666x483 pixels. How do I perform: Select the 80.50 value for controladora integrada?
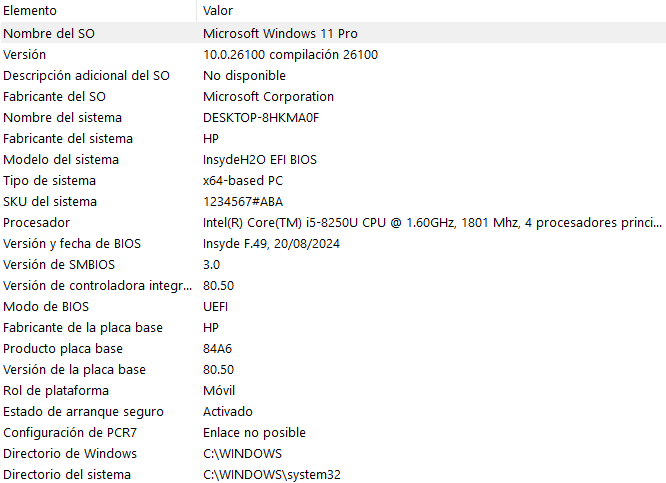(x=218, y=286)
